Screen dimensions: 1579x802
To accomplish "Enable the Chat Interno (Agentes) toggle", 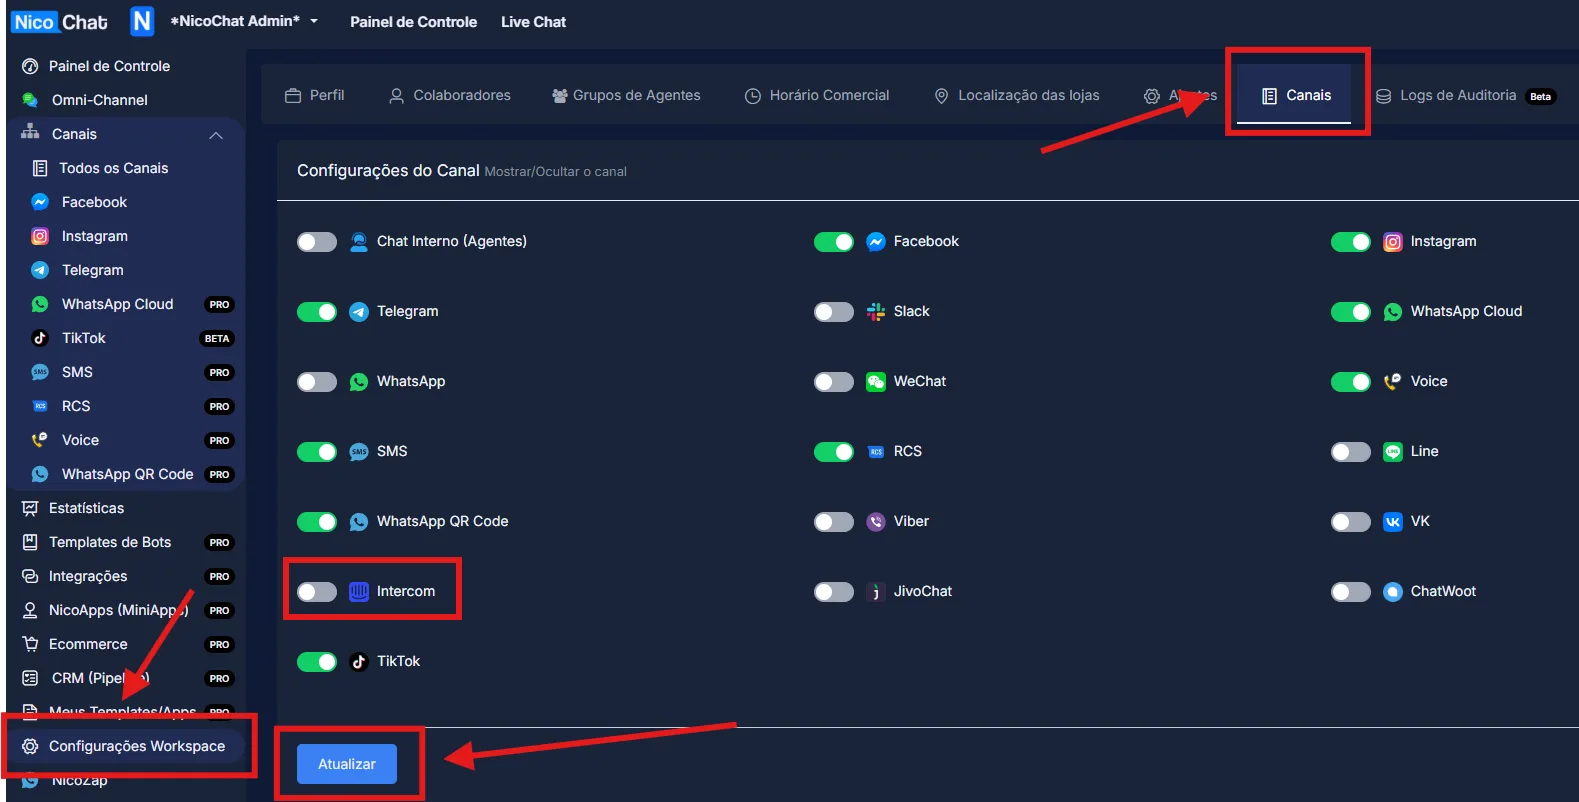I will [x=317, y=242].
